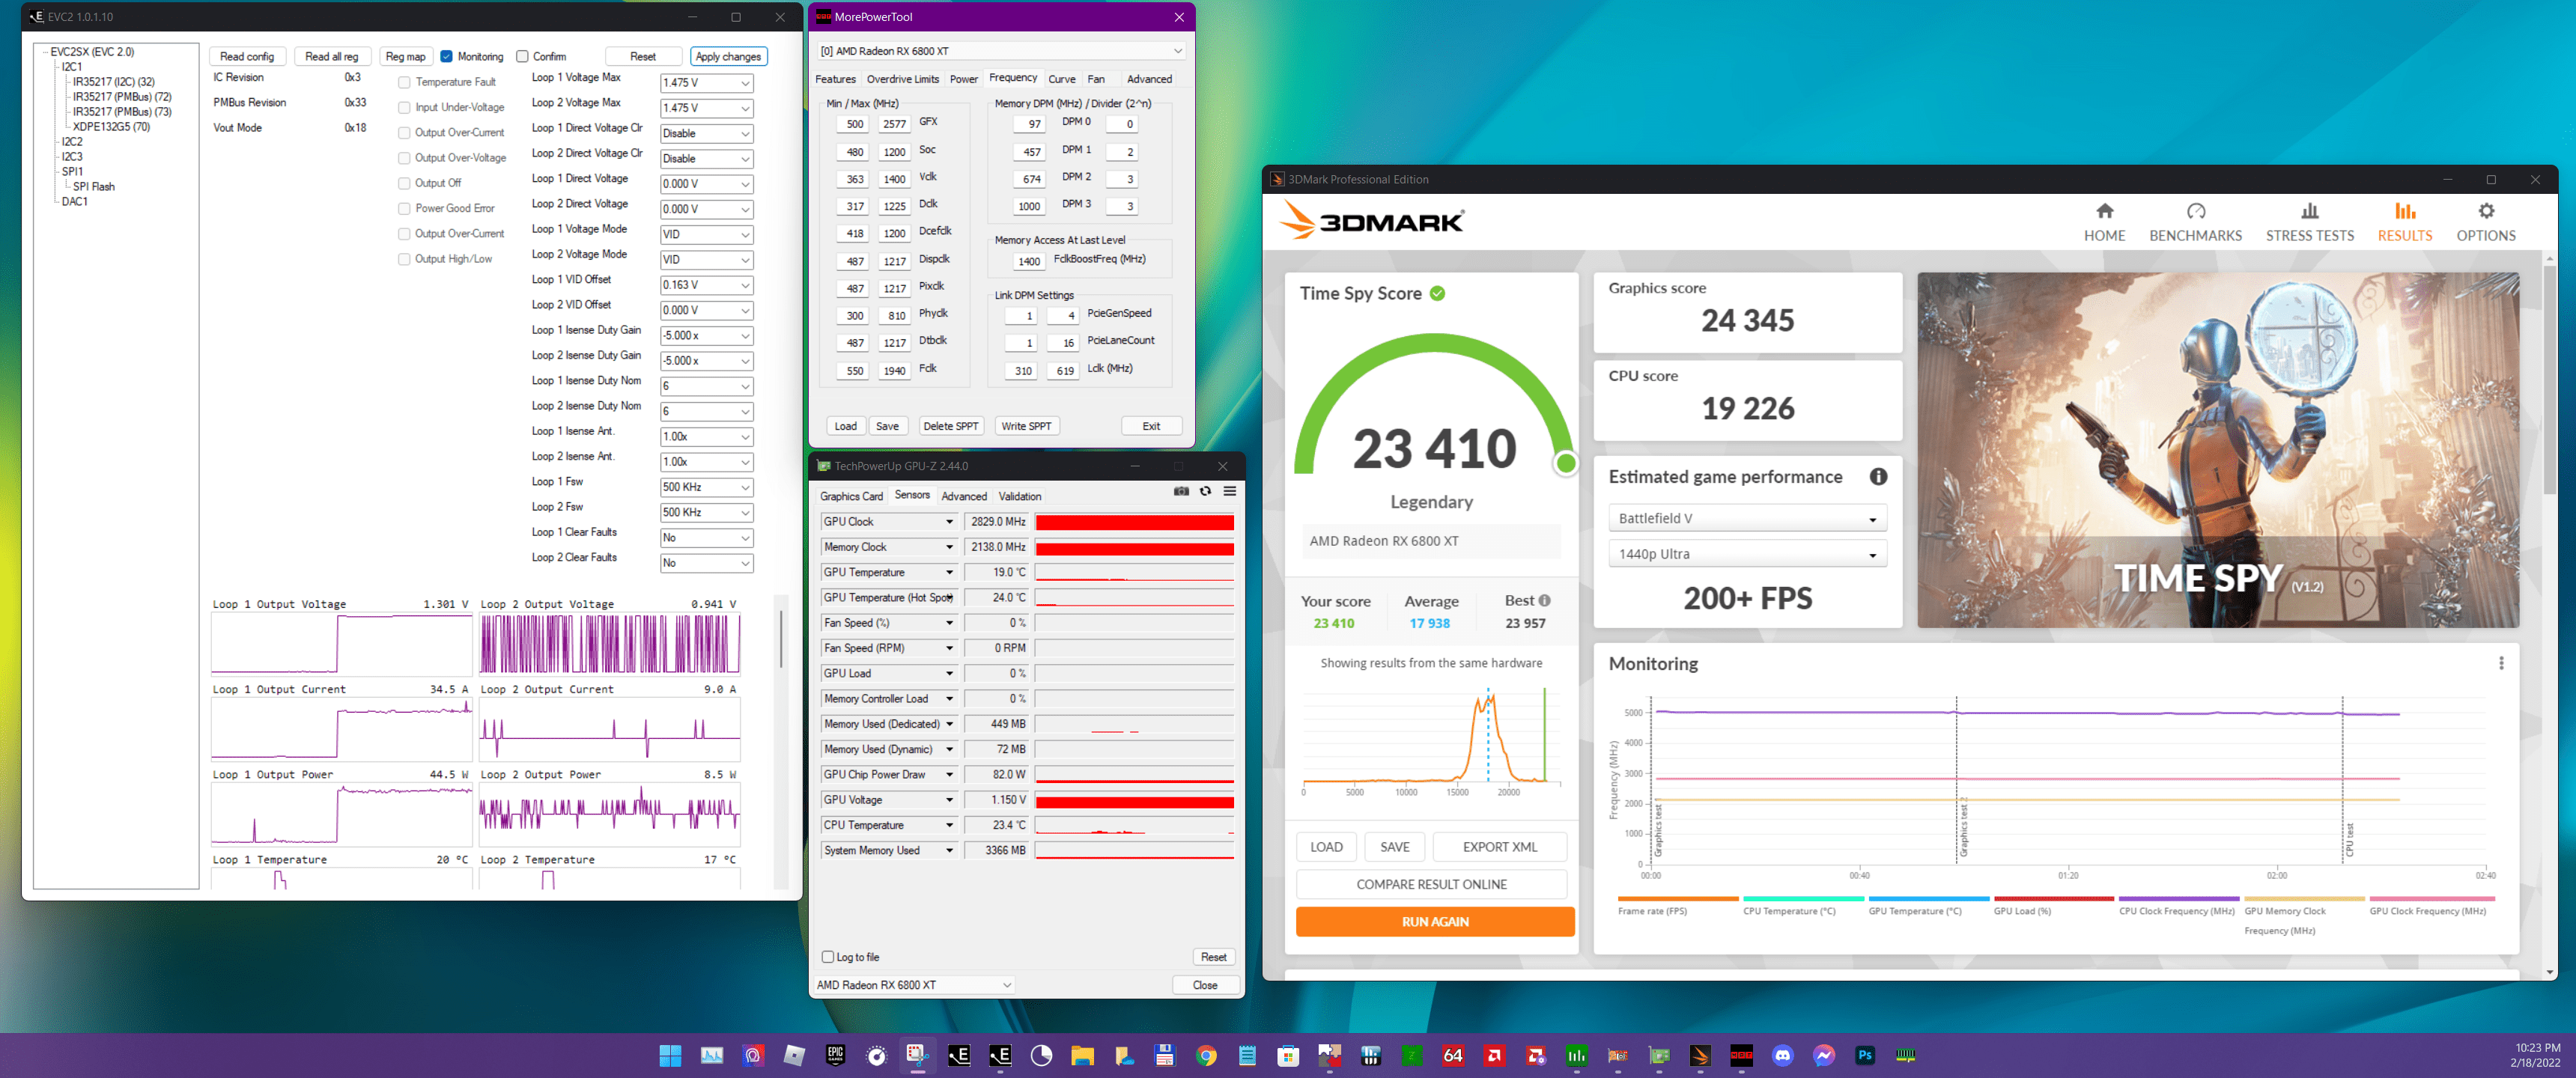Image resolution: width=2576 pixels, height=1078 pixels.
Task: Open Messenger from taskbar
Action: 1823,1055
